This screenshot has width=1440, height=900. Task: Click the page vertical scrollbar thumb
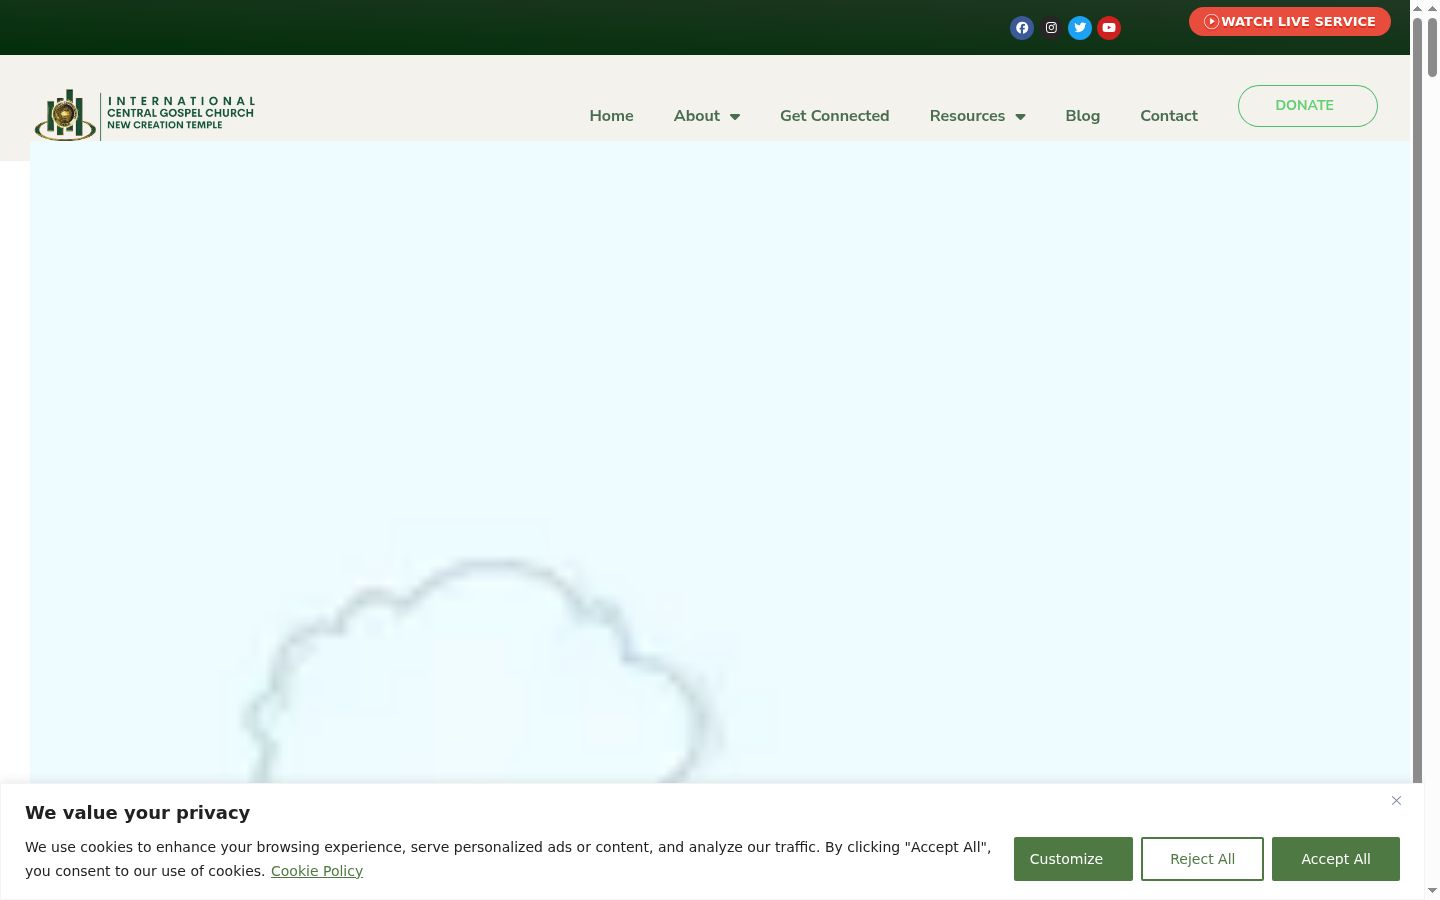[x=1431, y=47]
